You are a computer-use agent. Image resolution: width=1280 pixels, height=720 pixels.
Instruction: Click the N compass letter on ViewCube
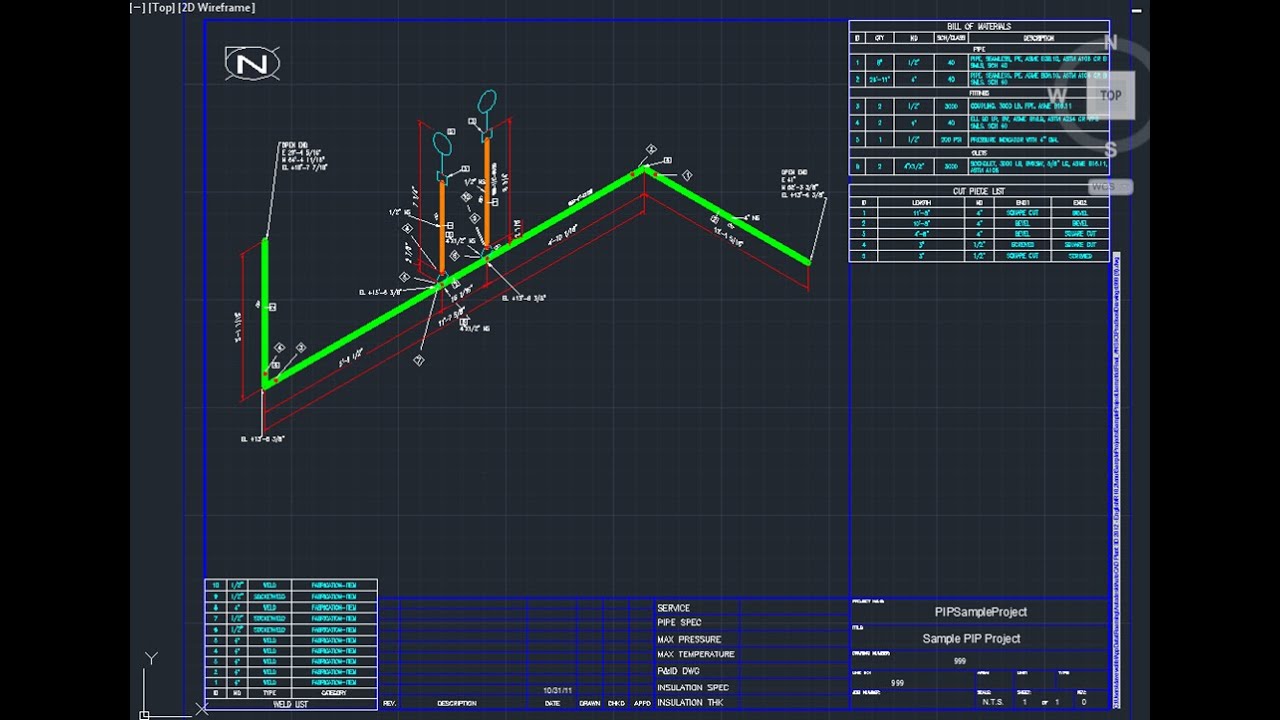pos(1110,43)
